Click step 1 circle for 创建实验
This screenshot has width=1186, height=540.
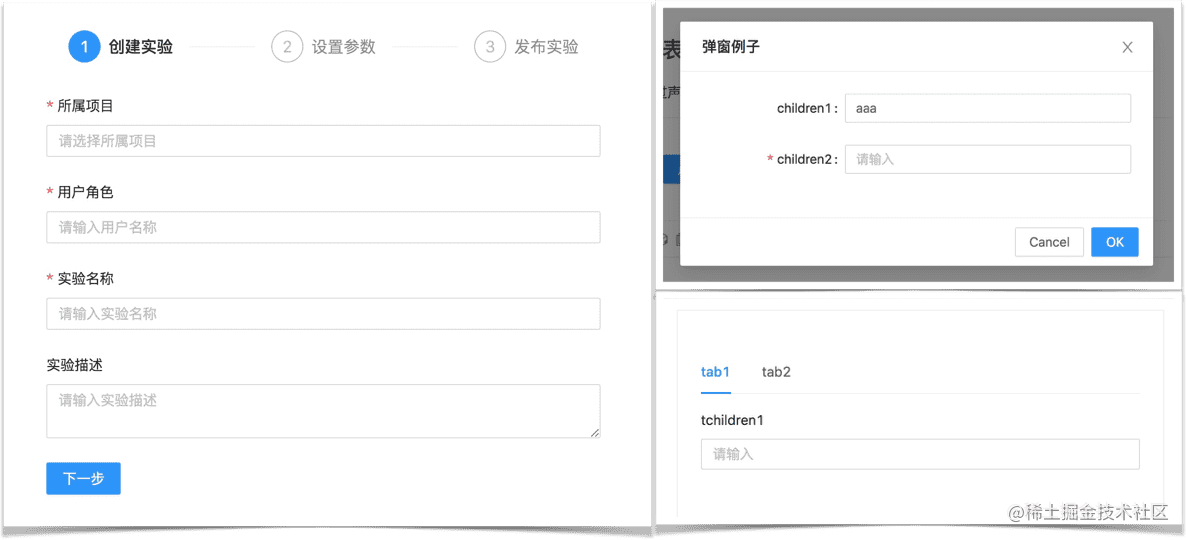pos(84,47)
